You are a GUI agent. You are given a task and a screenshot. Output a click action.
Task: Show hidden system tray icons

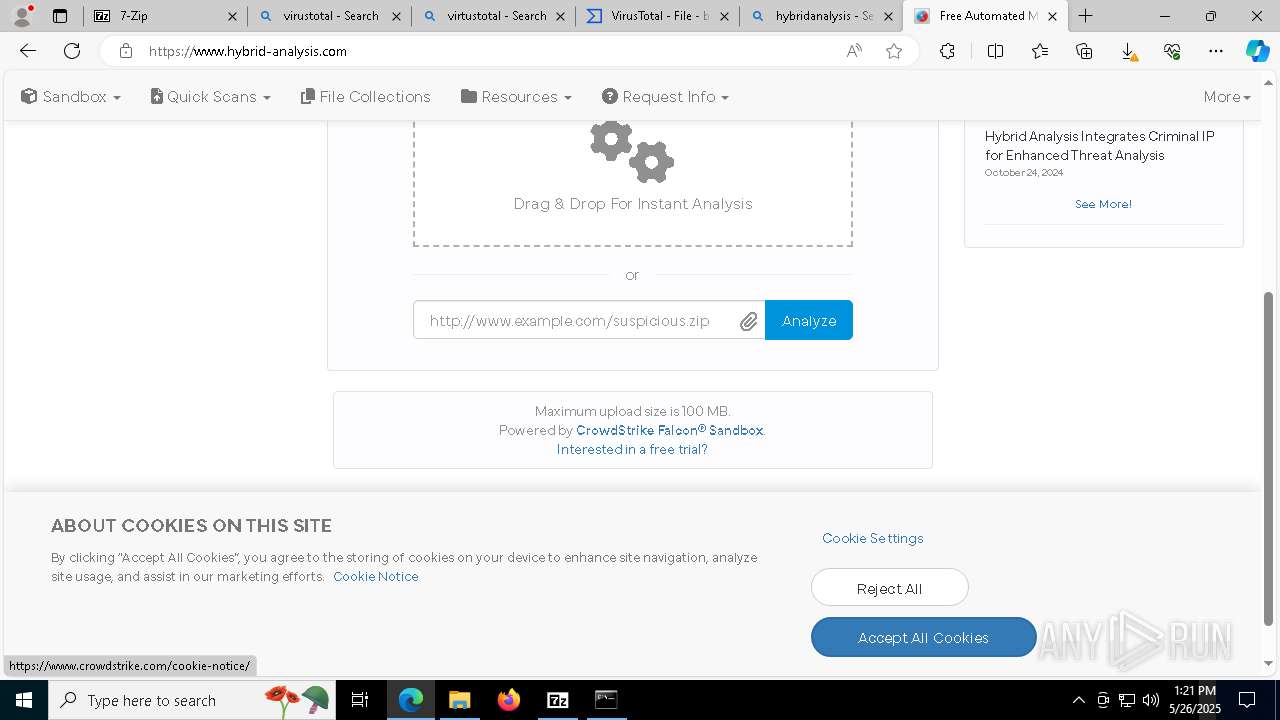[1078, 700]
